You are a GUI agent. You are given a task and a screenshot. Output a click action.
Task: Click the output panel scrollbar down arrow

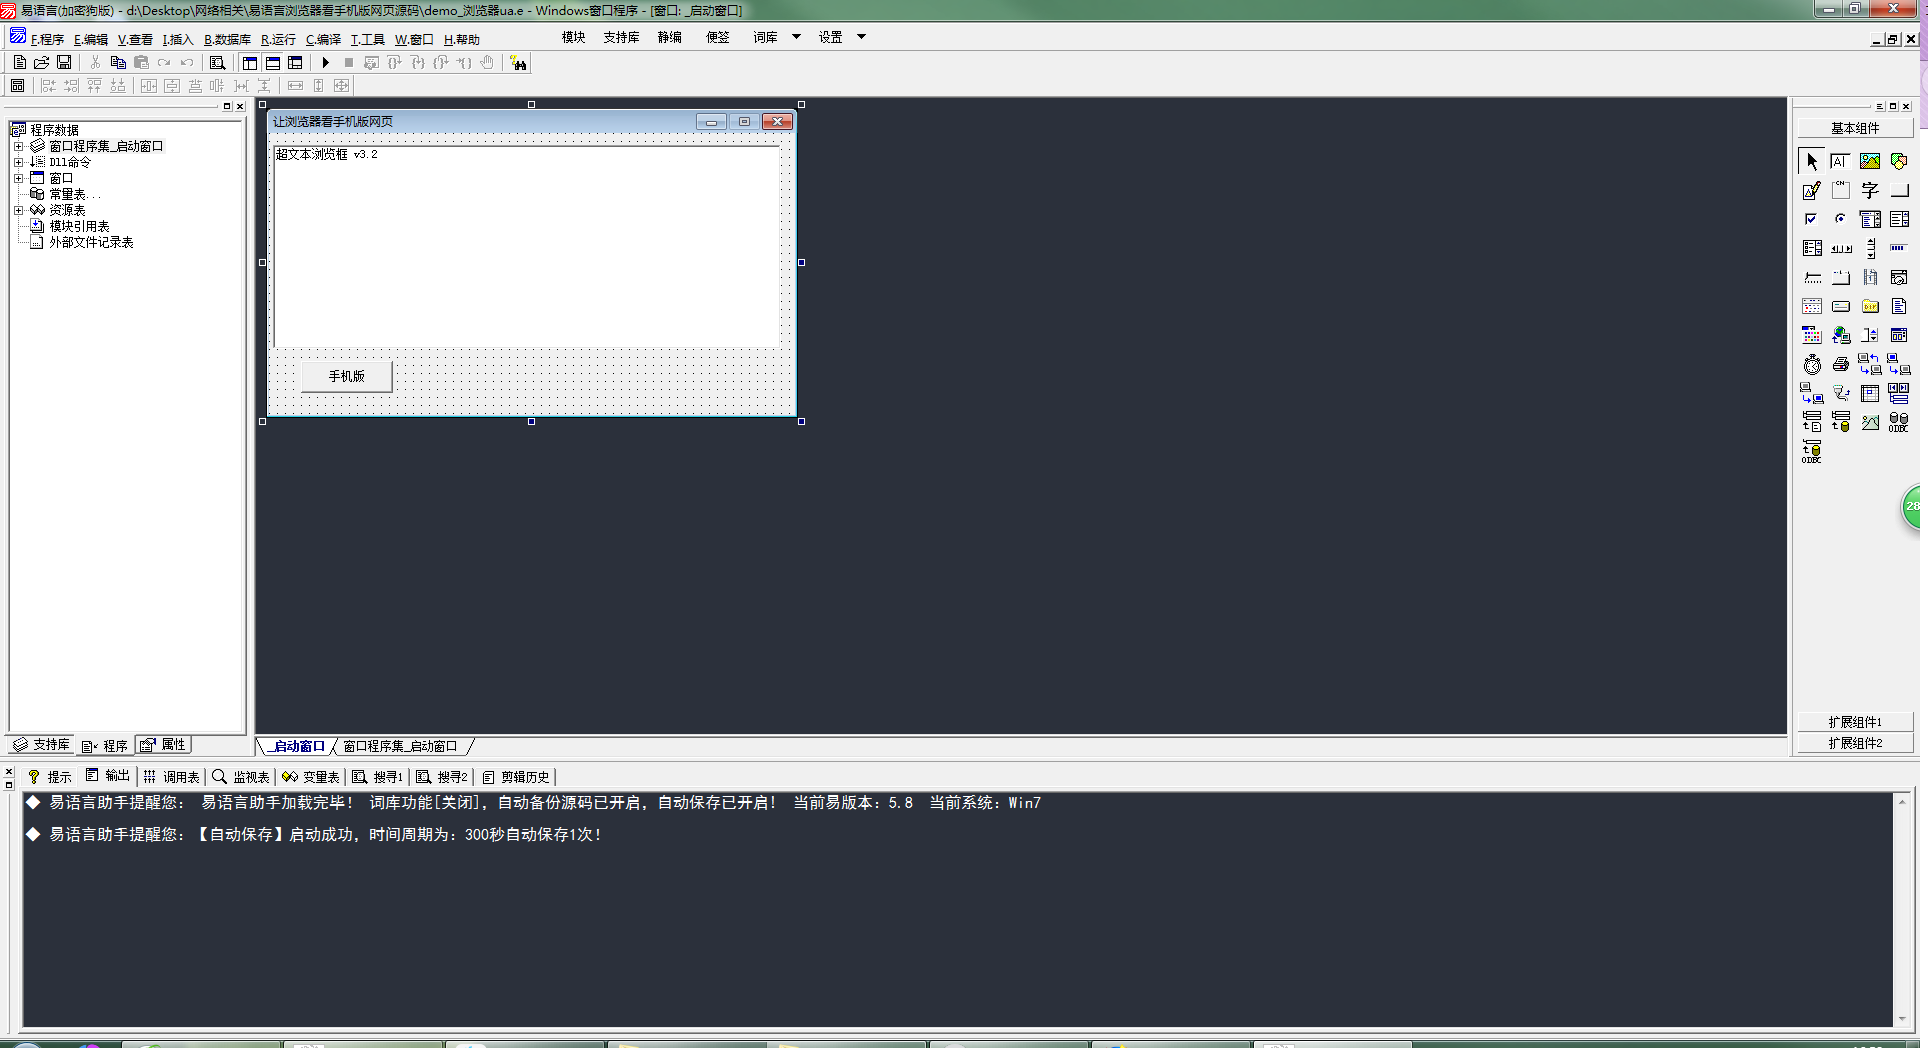click(x=1902, y=1019)
